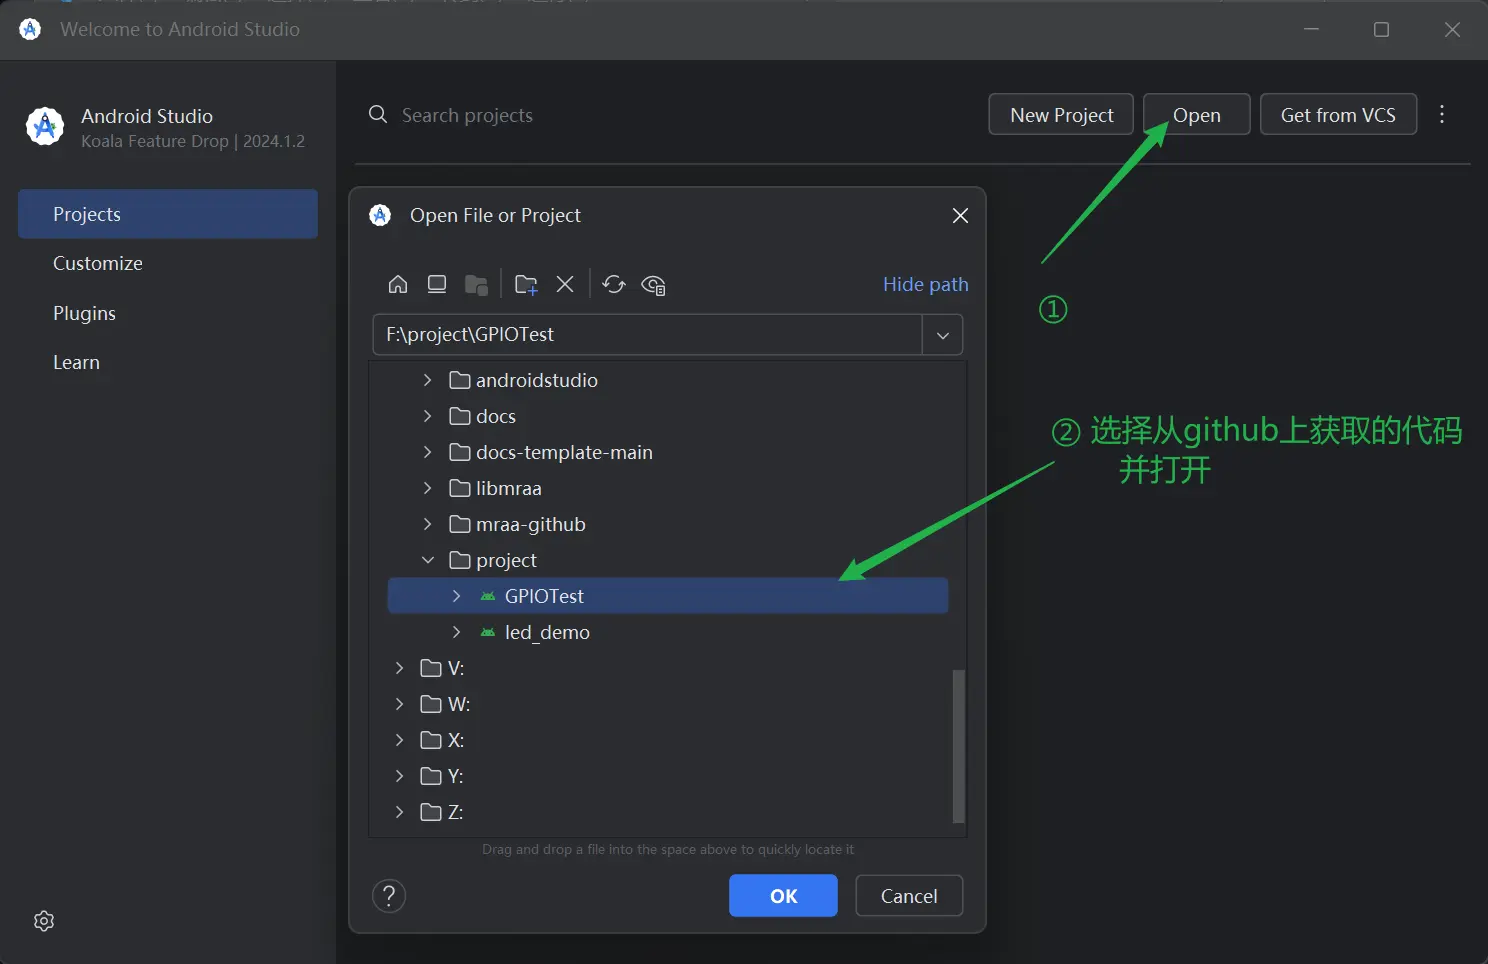Go to the Learn section

tap(168, 362)
